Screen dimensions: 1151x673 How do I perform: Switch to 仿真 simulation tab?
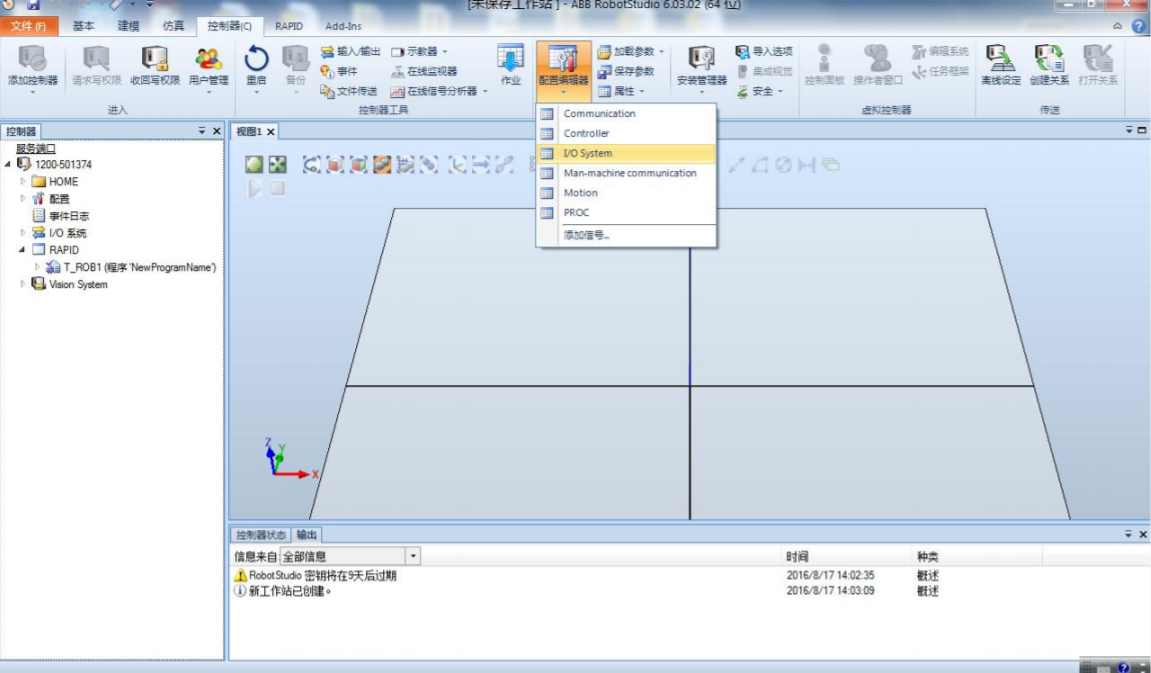(x=173, y=26)
